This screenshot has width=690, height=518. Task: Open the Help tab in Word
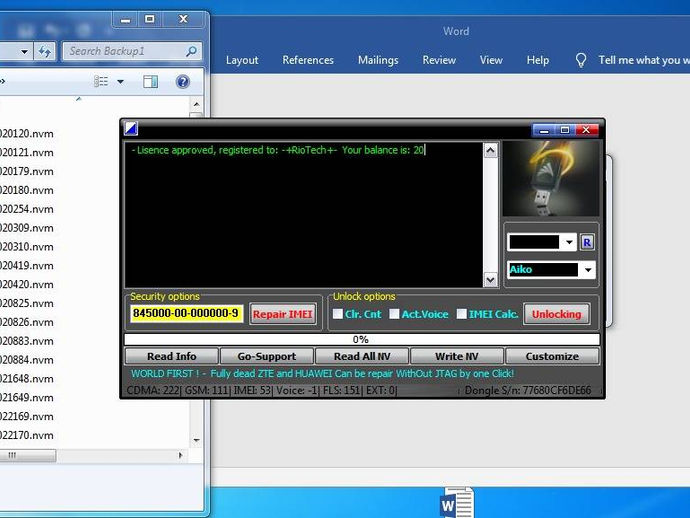coord(538,60)
